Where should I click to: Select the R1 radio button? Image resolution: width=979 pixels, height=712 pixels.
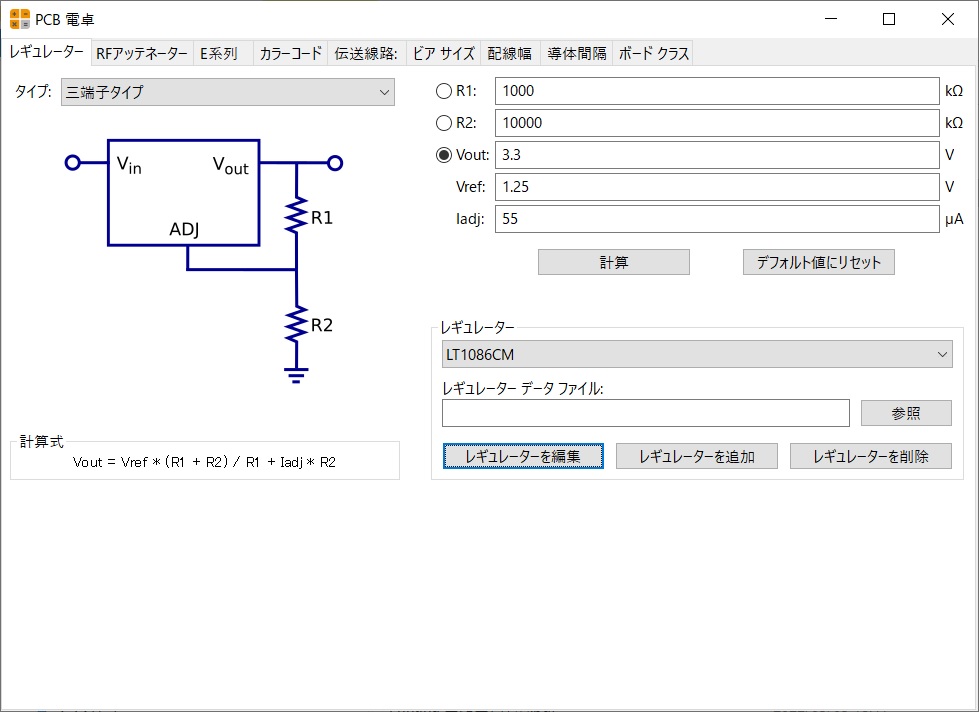(x=444, y=91)
